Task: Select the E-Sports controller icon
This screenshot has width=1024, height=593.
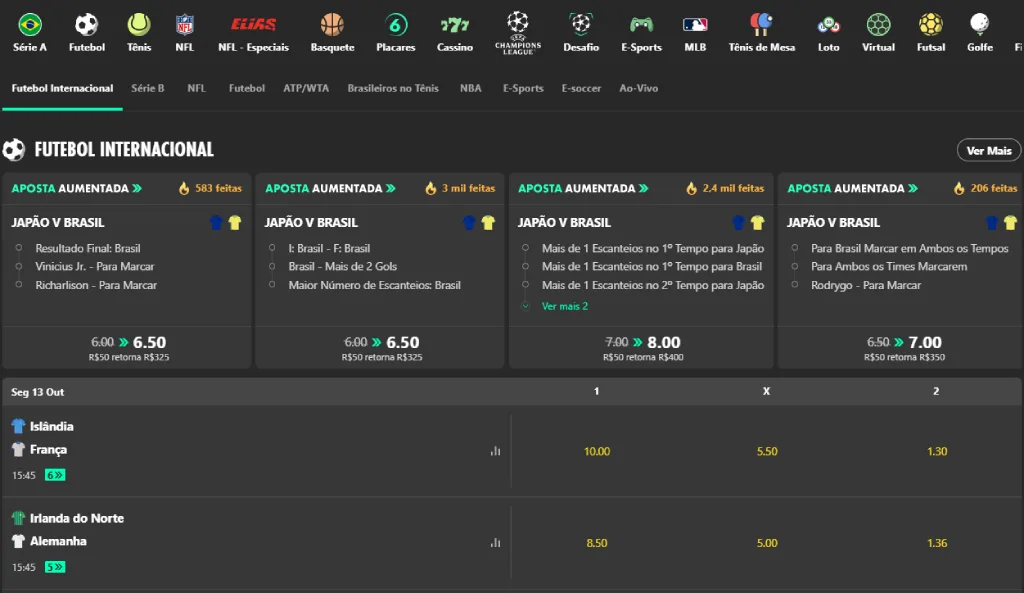Action: coord(641,25)
